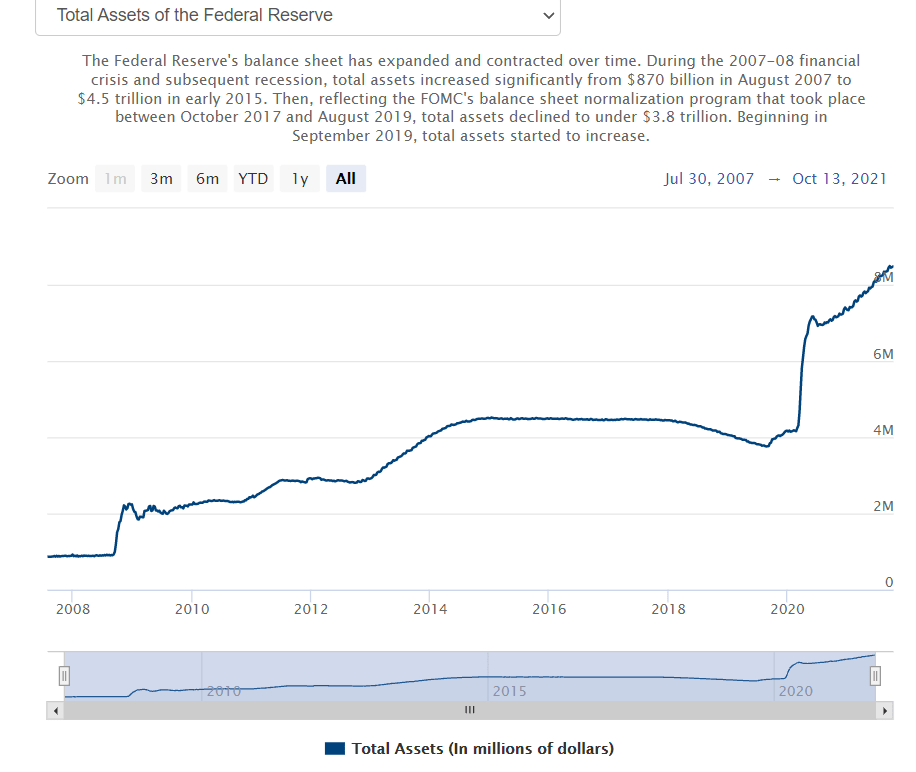This screenshot has width=916, height=772.
Task: Click the 2016 x-axis label
Action: (x=549, y=609)
